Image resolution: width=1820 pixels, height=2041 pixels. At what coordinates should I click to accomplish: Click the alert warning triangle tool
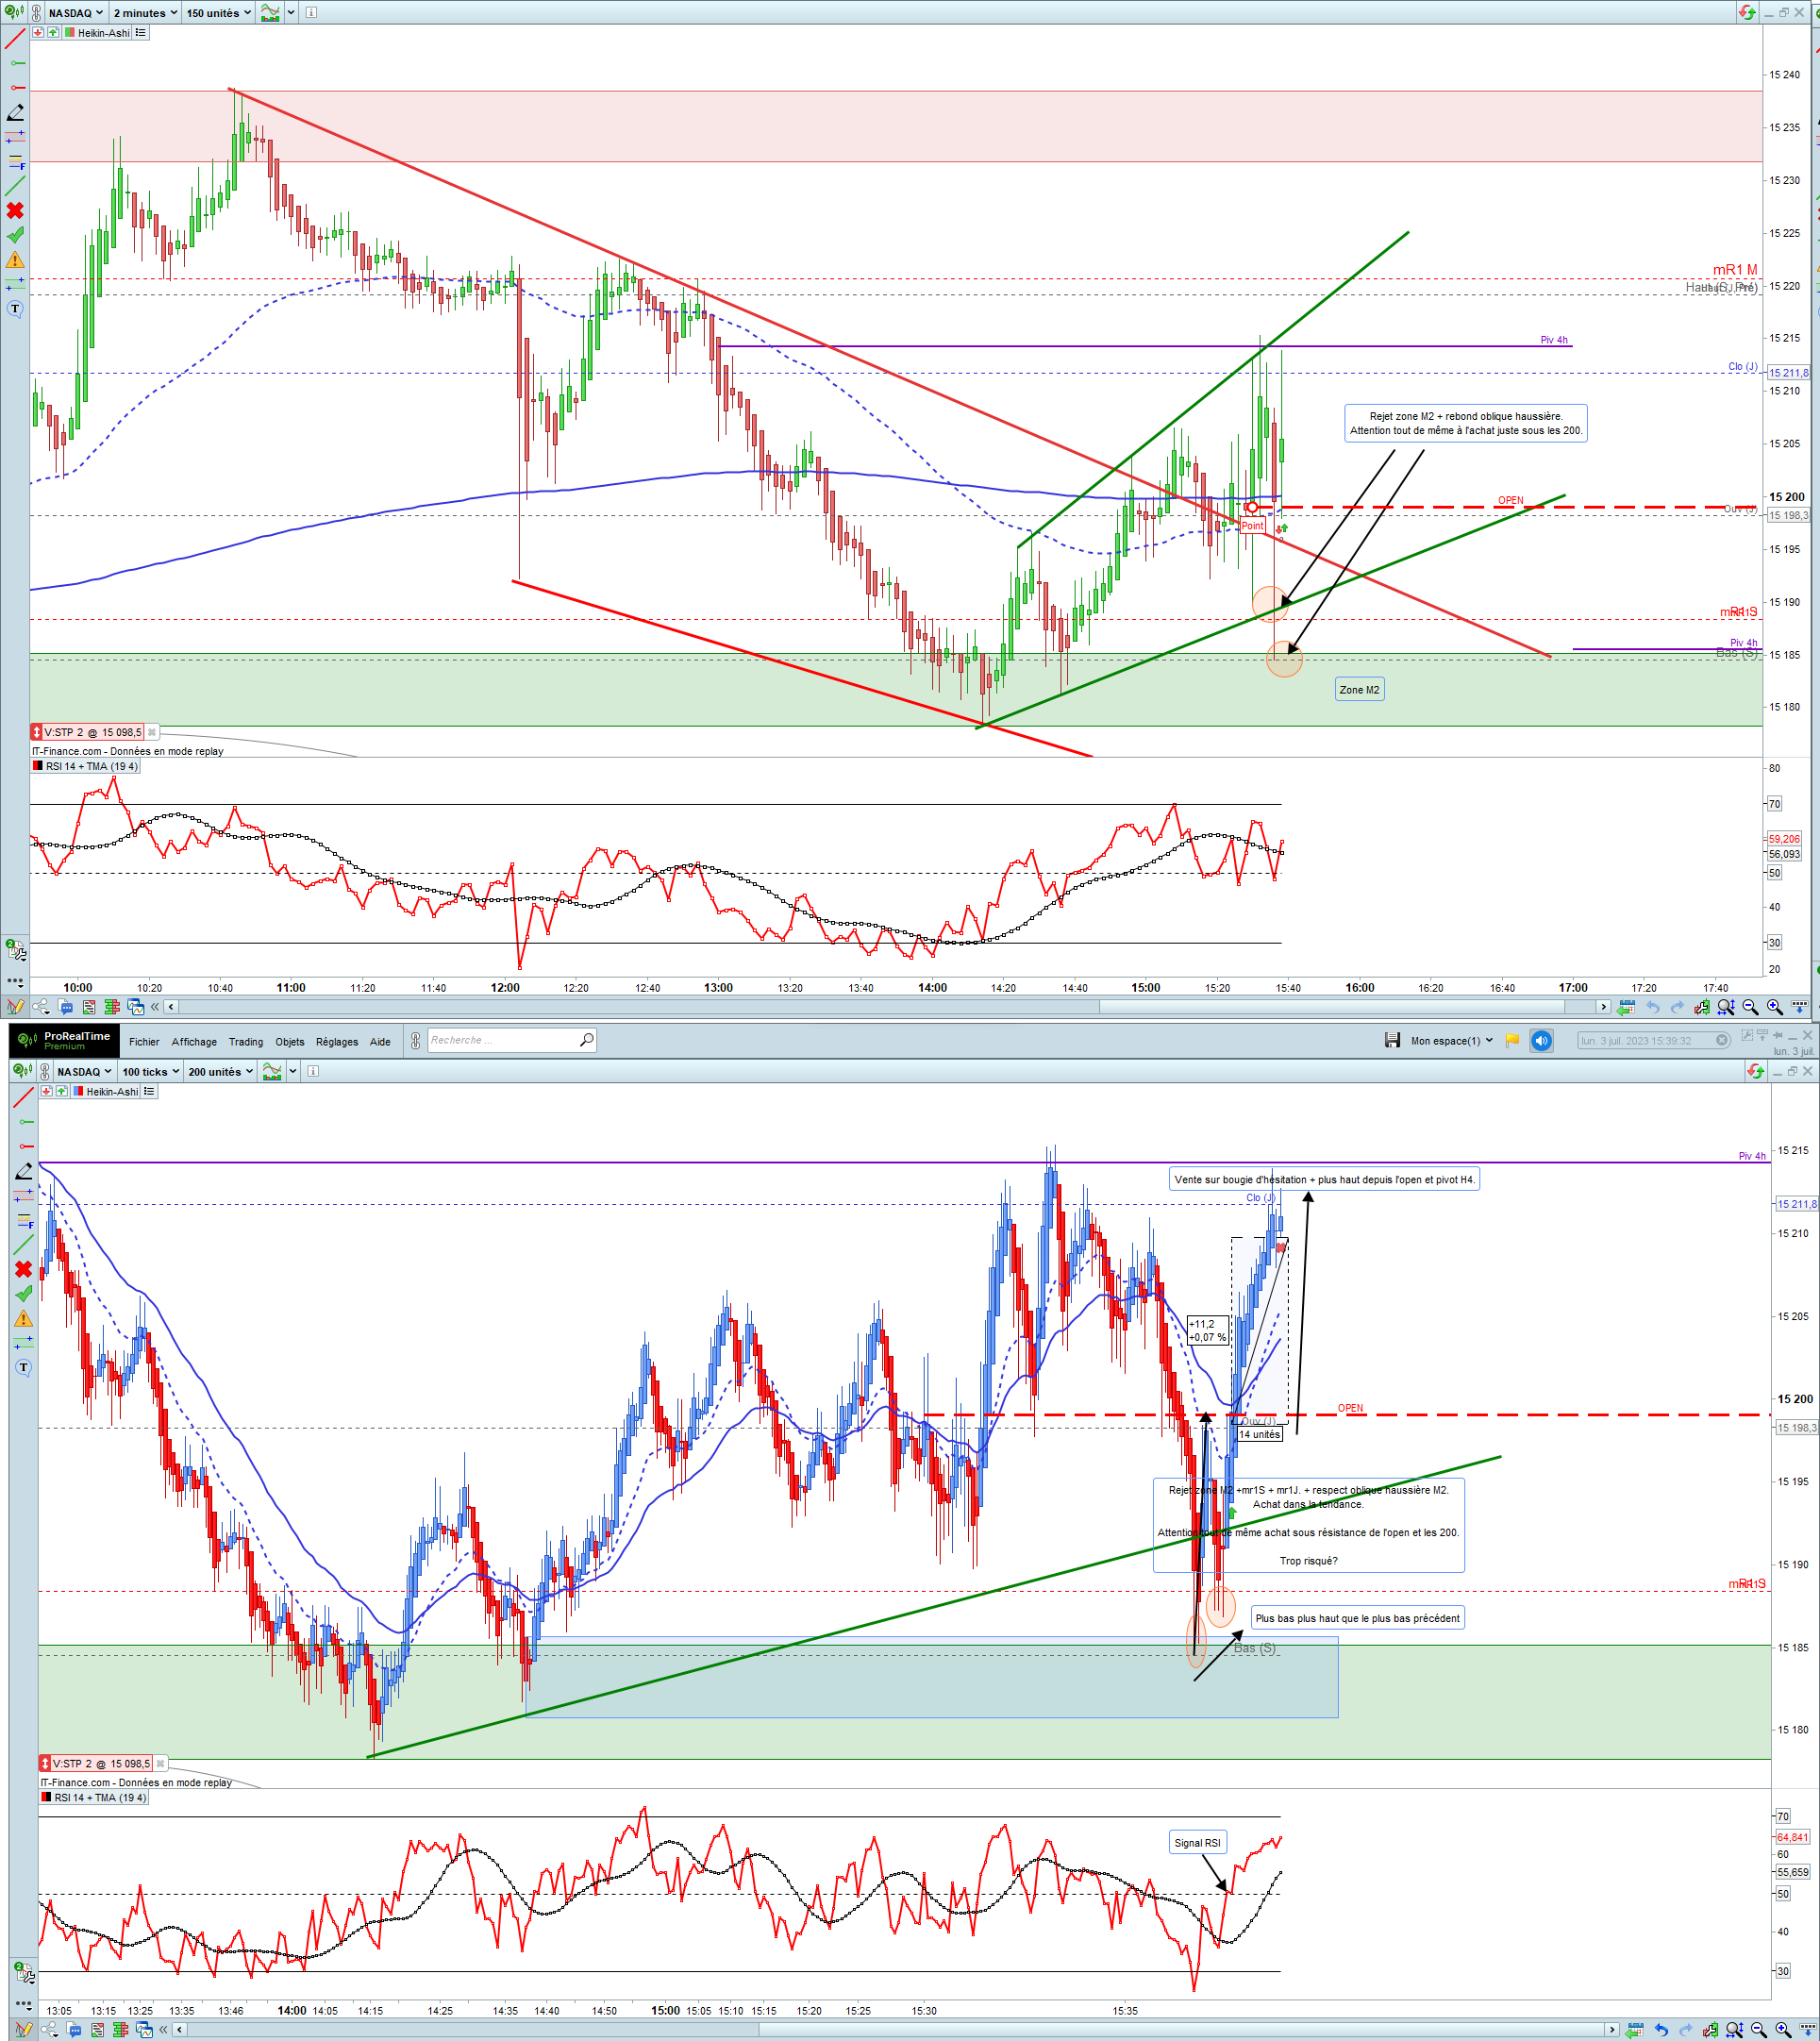coord(15,260)
